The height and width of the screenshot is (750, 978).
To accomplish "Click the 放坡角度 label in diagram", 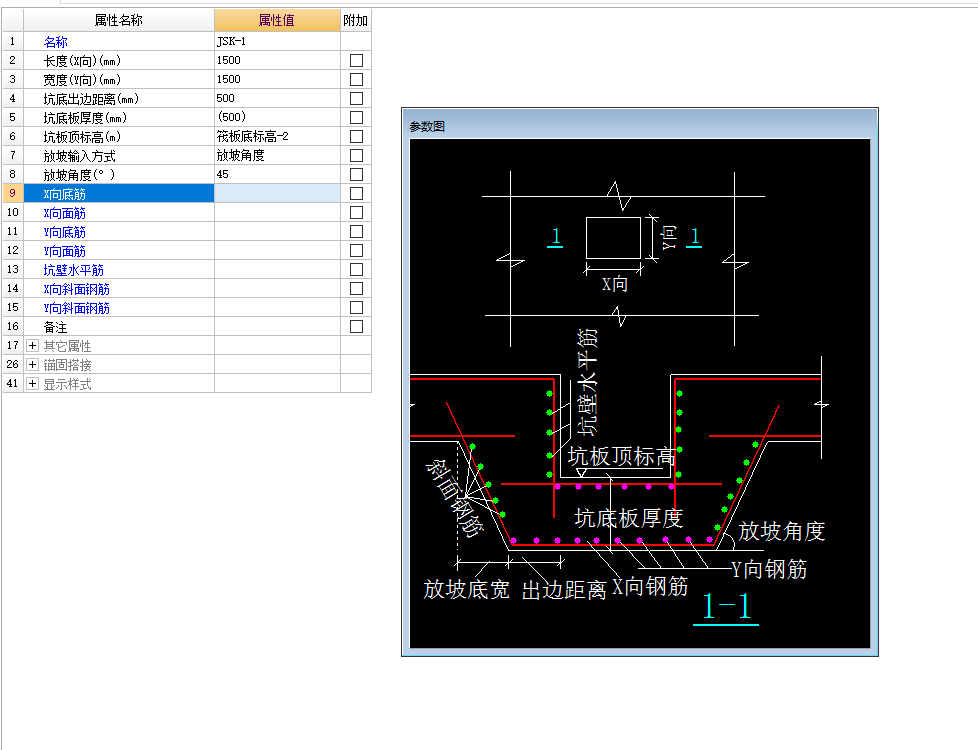I will point(782,531).
